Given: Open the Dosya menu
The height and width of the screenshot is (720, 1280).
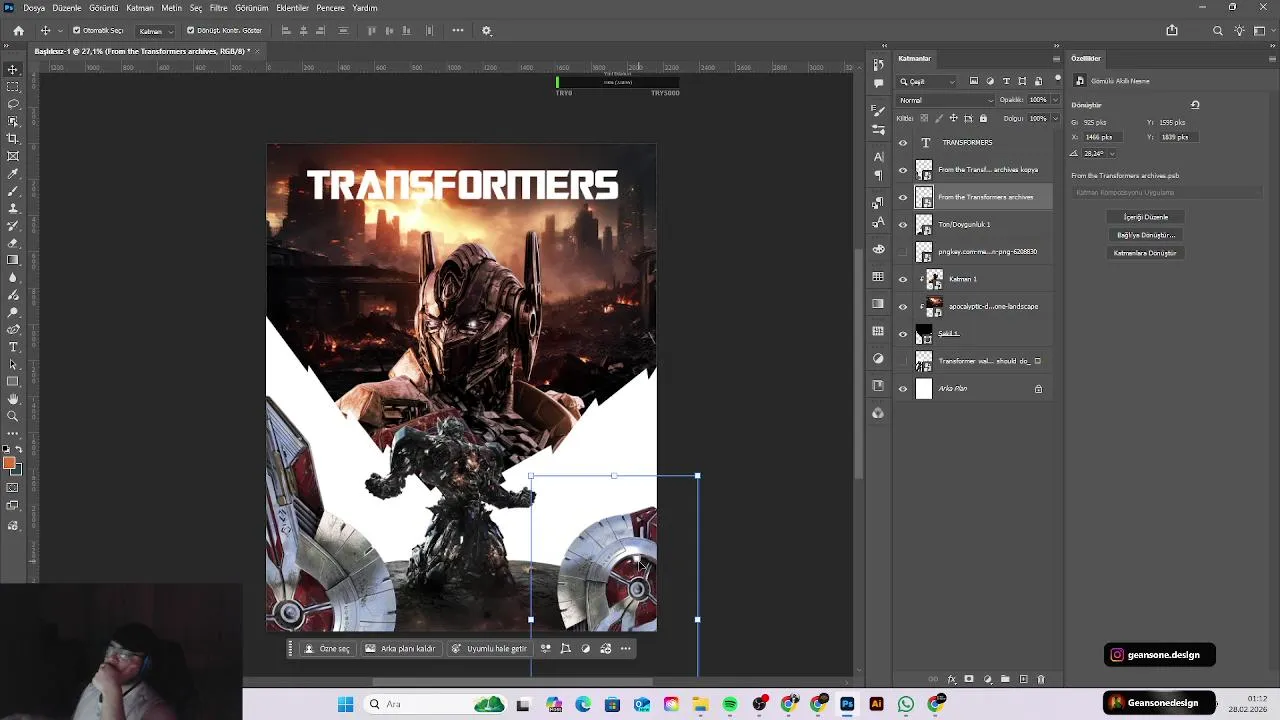Looking at the screenshot, I should pos(34,8).
